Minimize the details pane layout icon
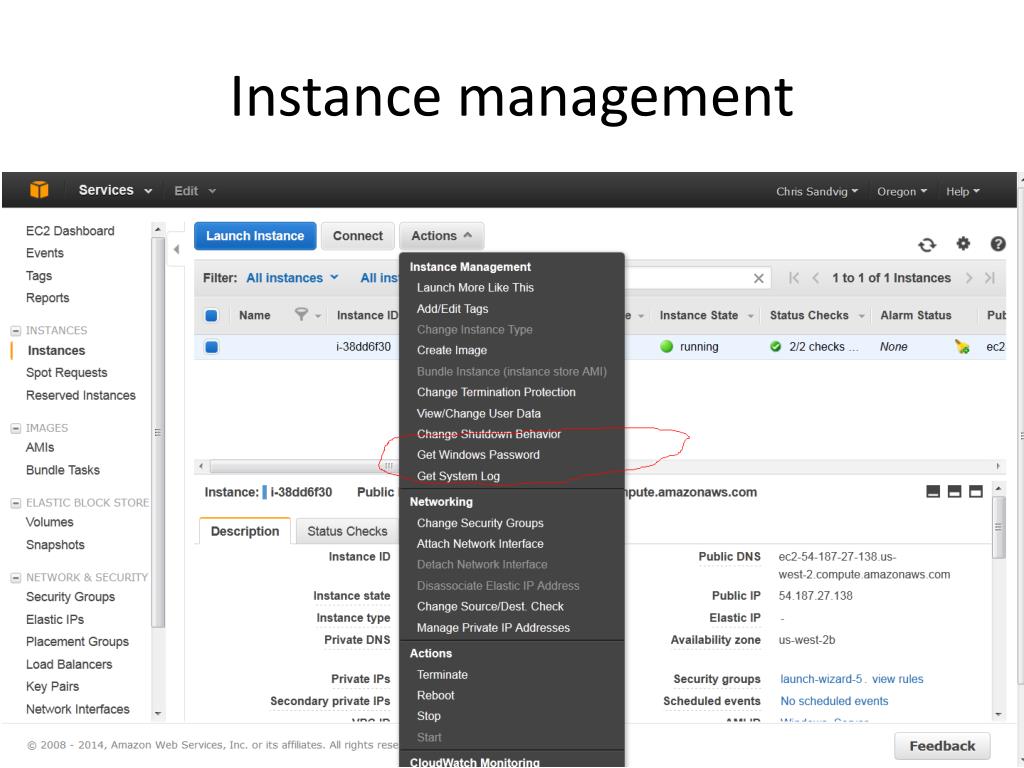1024x768 pixels. point(933,492)
